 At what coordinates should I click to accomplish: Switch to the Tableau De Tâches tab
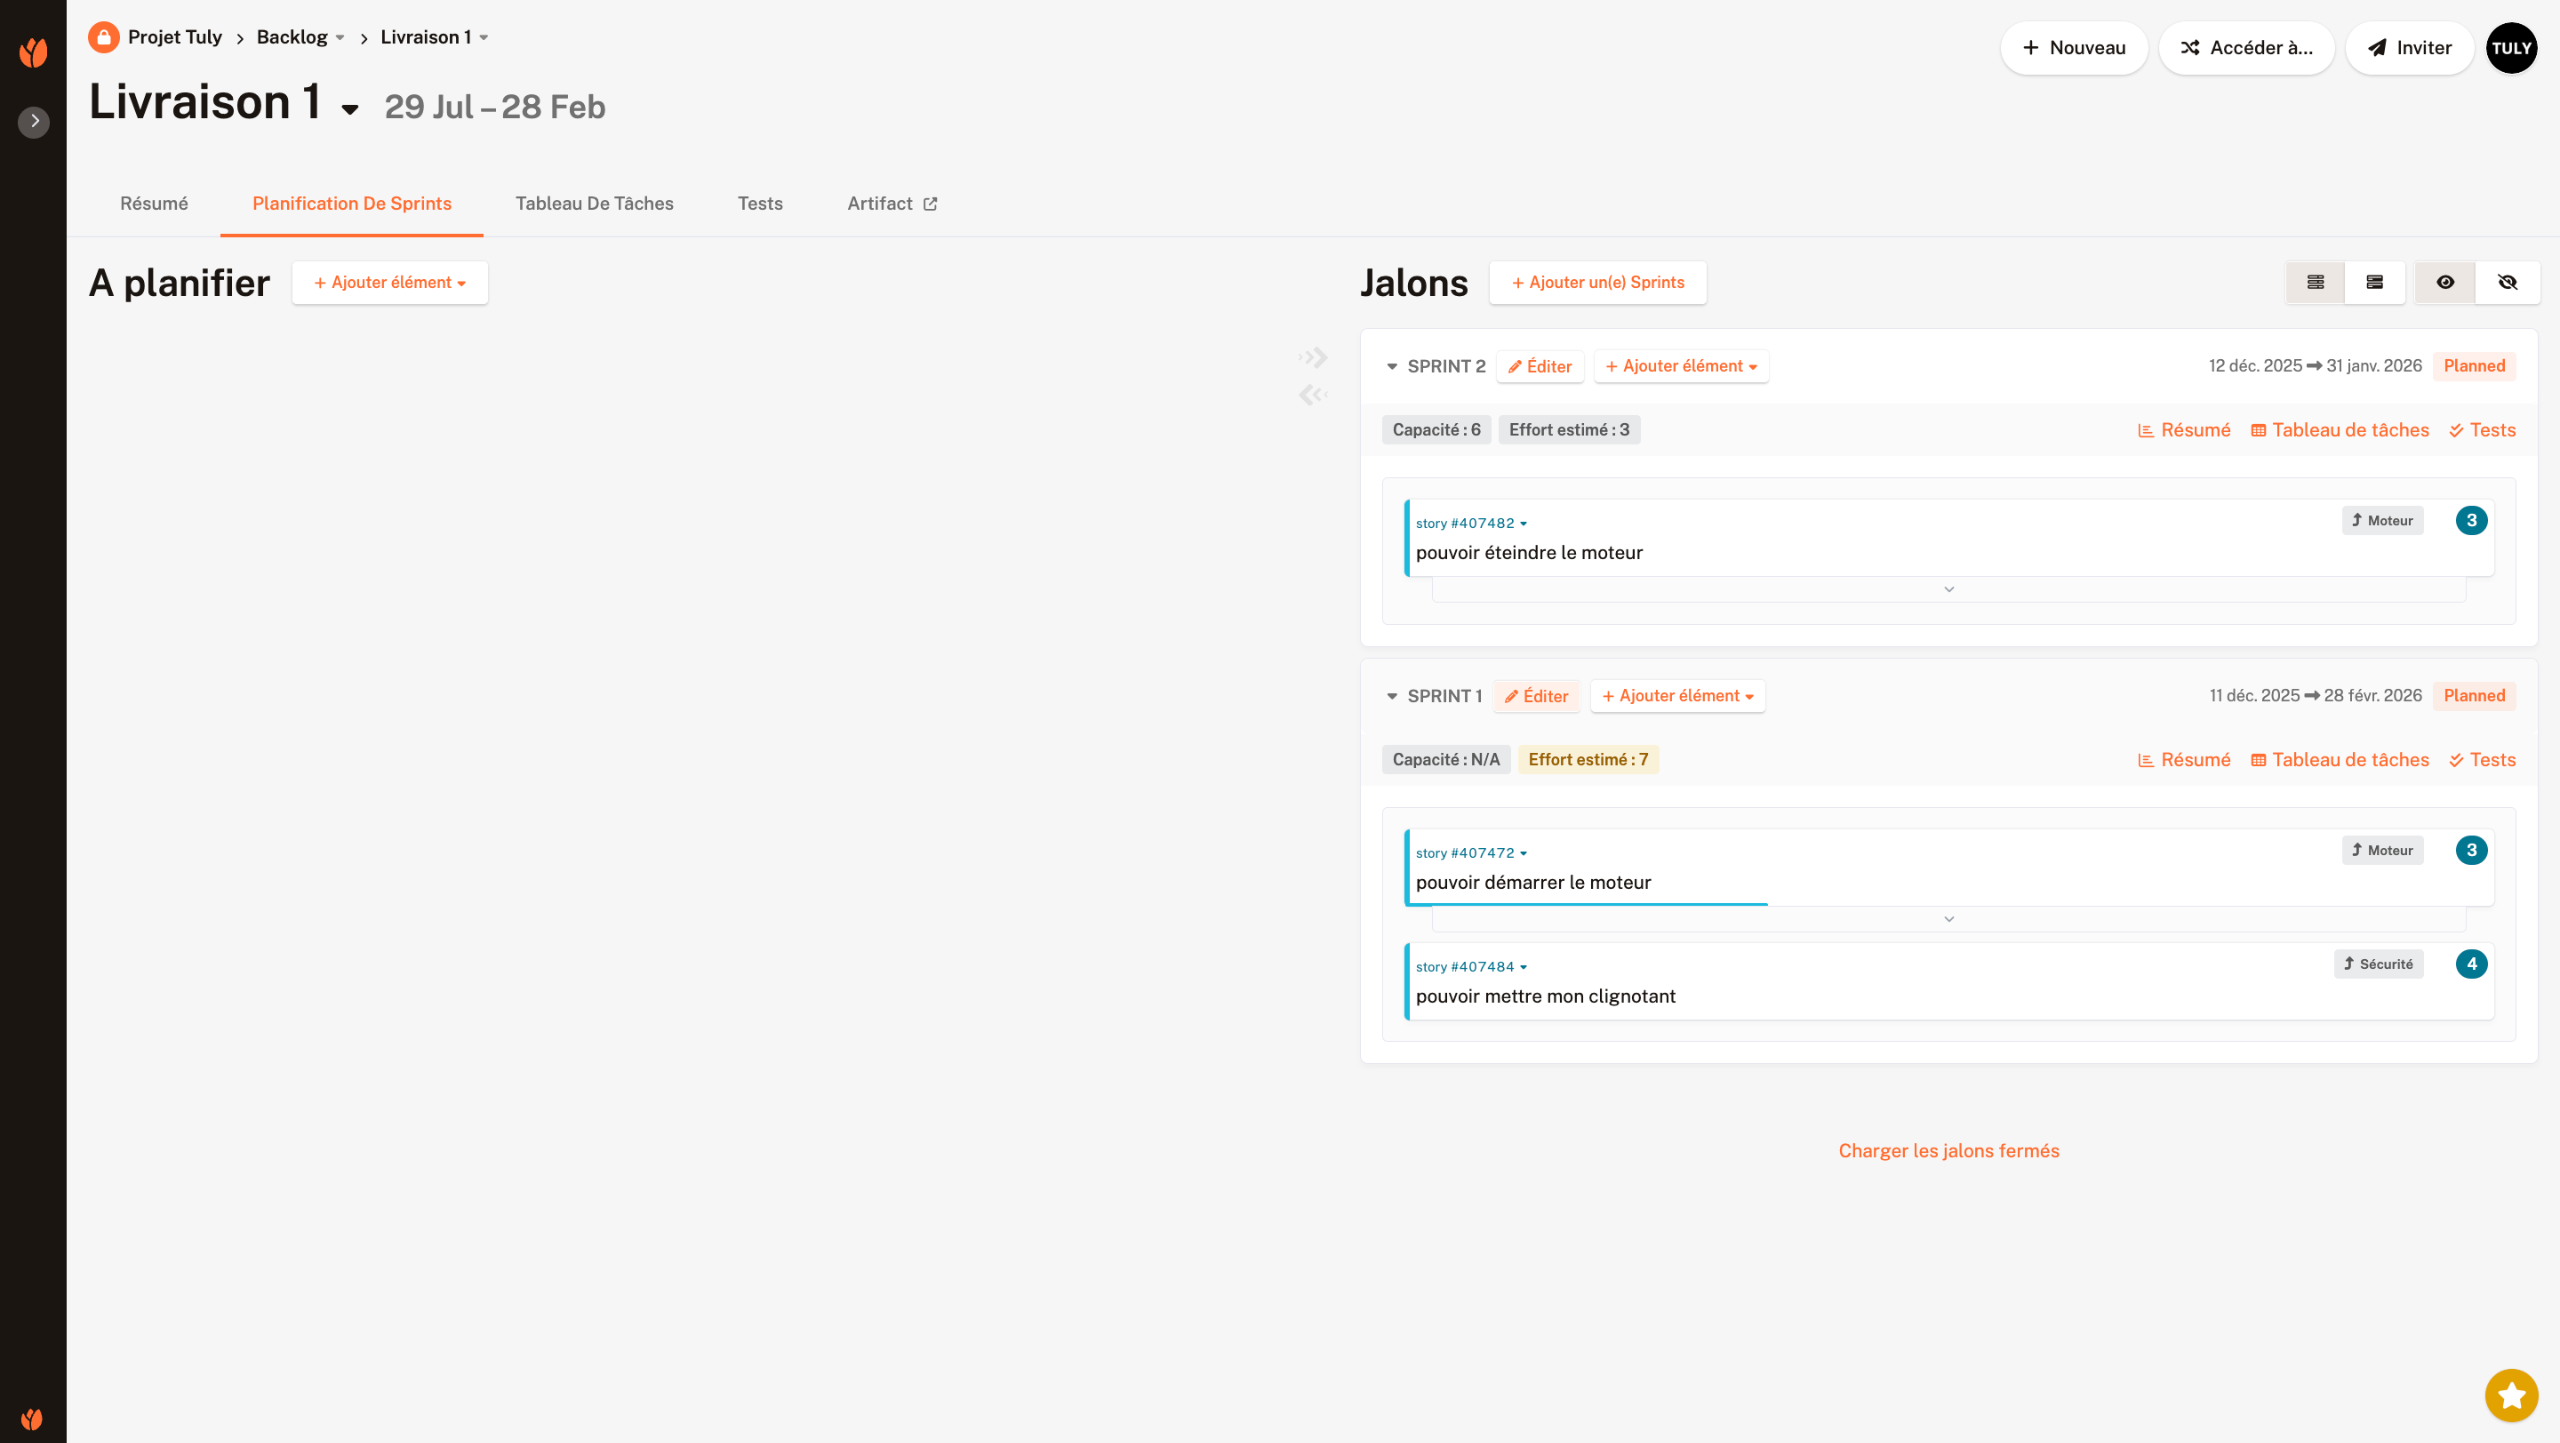tap(594, 204)
